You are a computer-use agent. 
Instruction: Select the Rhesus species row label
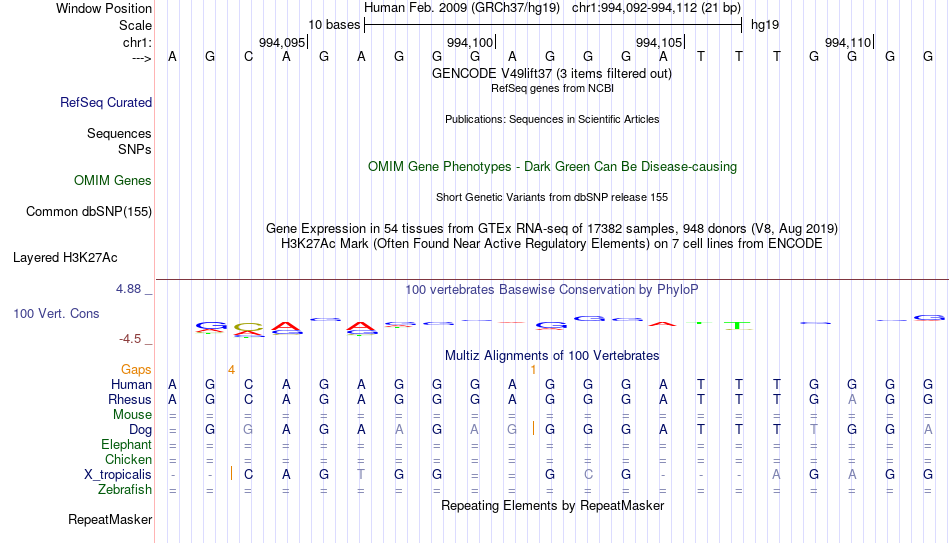pyautogui.click(x=129, y=399)
